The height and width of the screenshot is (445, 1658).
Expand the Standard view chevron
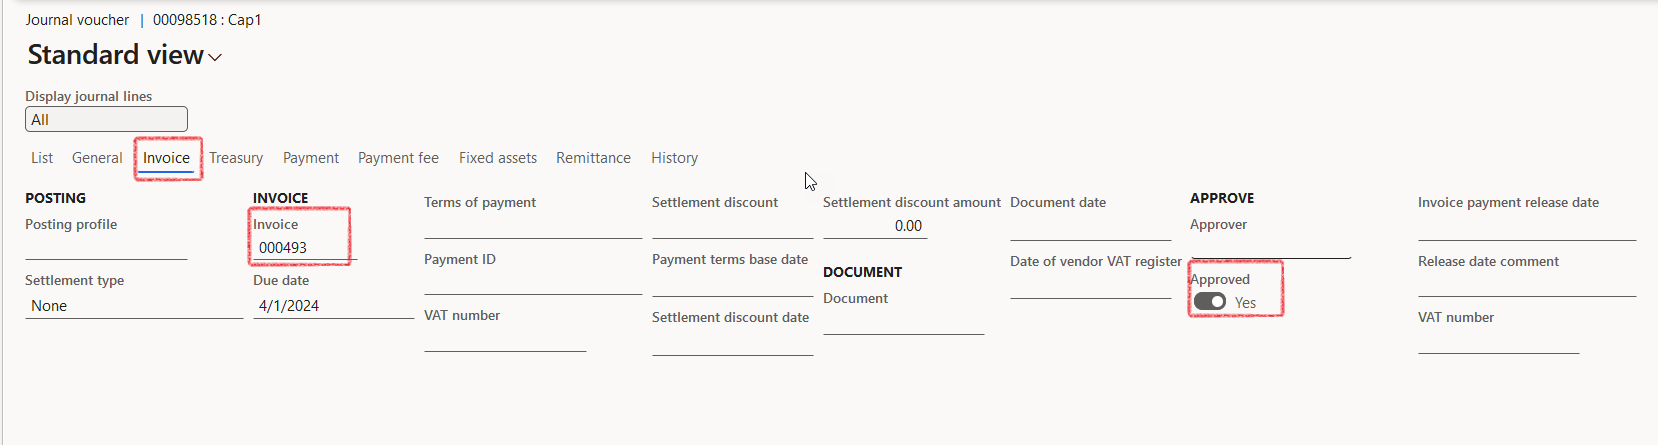(x=215, y=58)
